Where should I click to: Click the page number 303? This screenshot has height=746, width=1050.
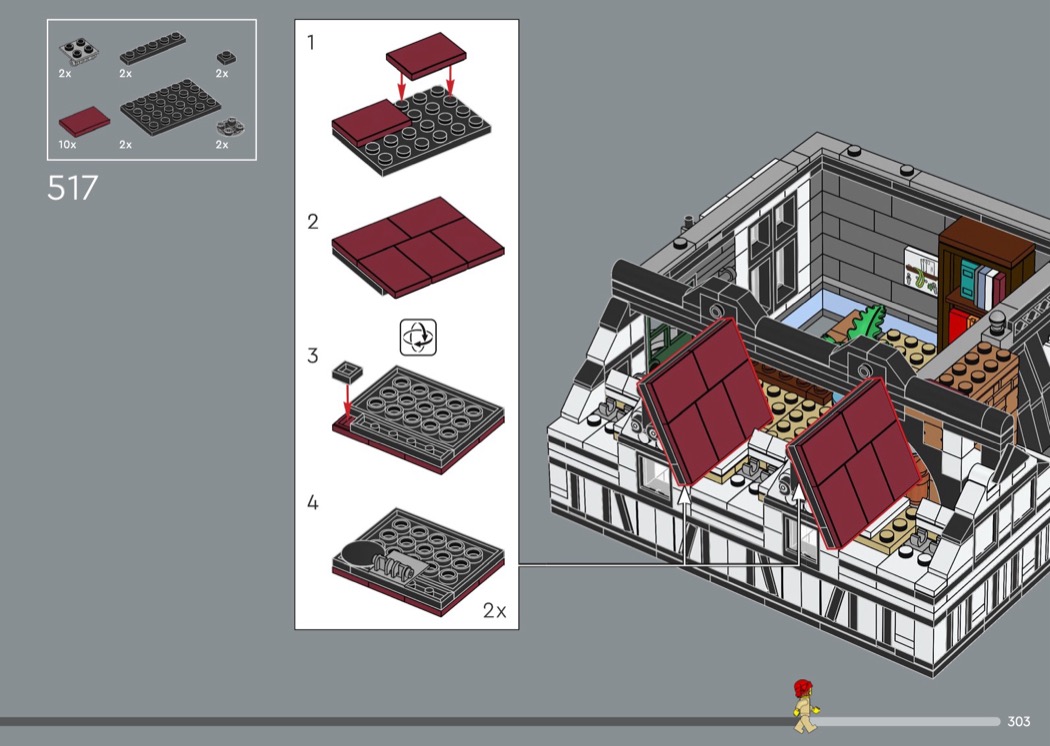pyautogui.click(x=1018, y=722)
